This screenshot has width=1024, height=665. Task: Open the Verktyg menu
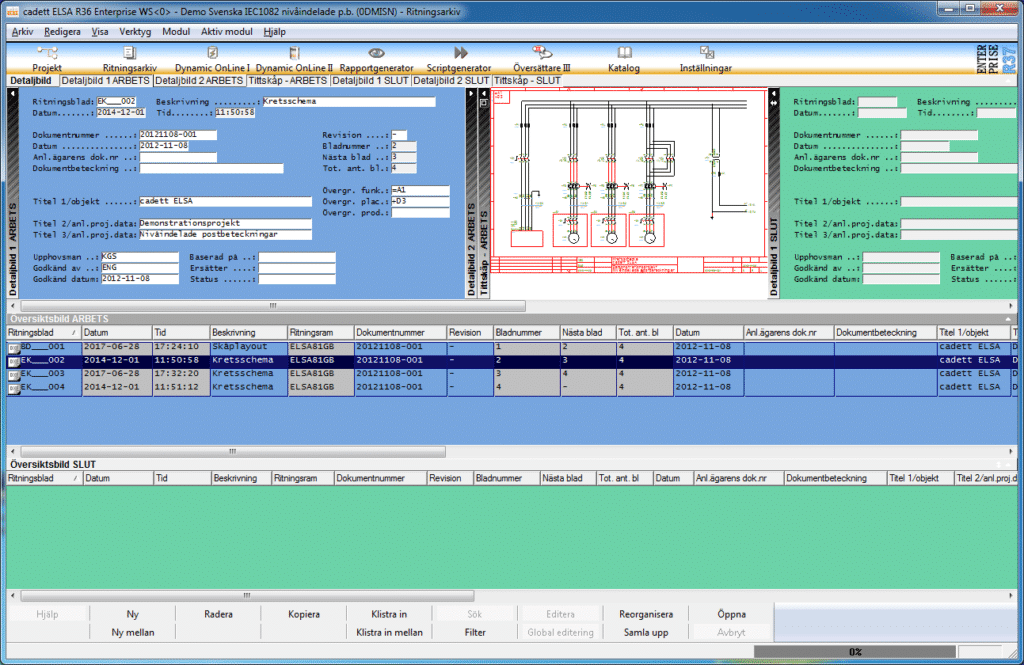(135, 31)
